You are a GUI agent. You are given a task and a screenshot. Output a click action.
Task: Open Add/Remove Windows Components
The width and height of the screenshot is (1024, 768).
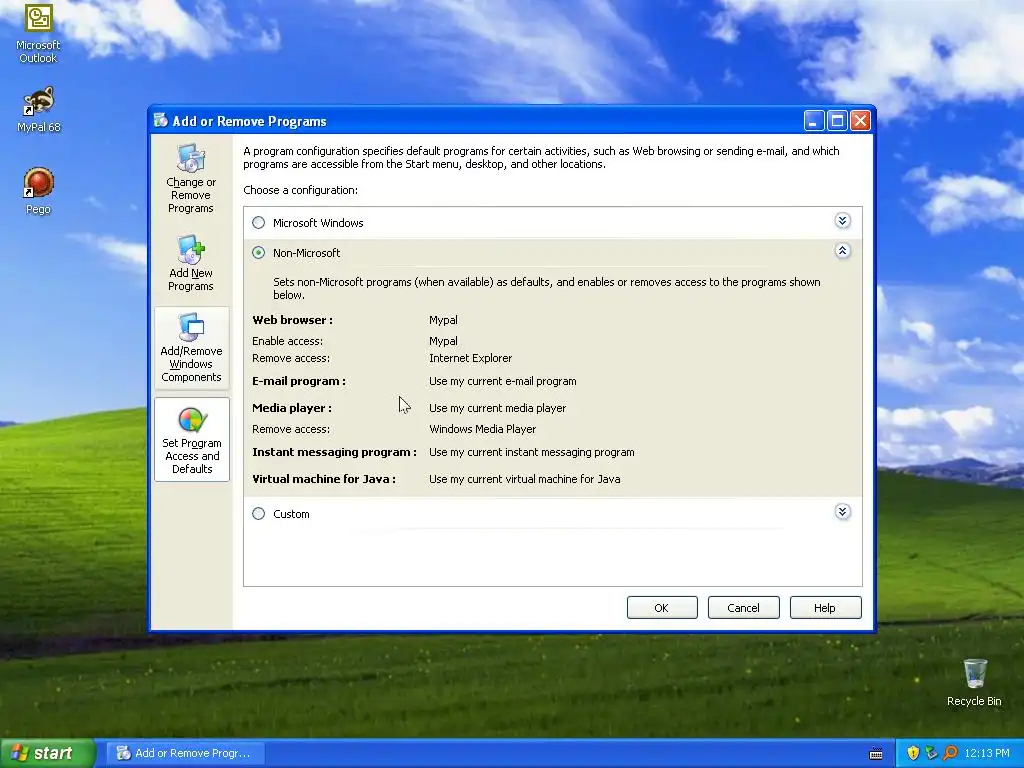191,348
